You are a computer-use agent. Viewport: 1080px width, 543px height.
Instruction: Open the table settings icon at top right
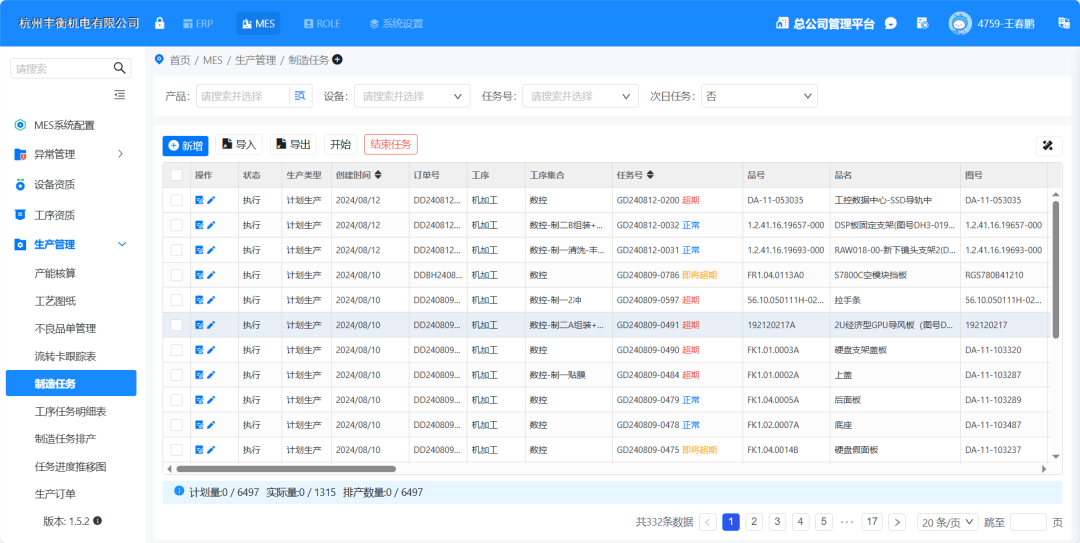(1048, 145)
